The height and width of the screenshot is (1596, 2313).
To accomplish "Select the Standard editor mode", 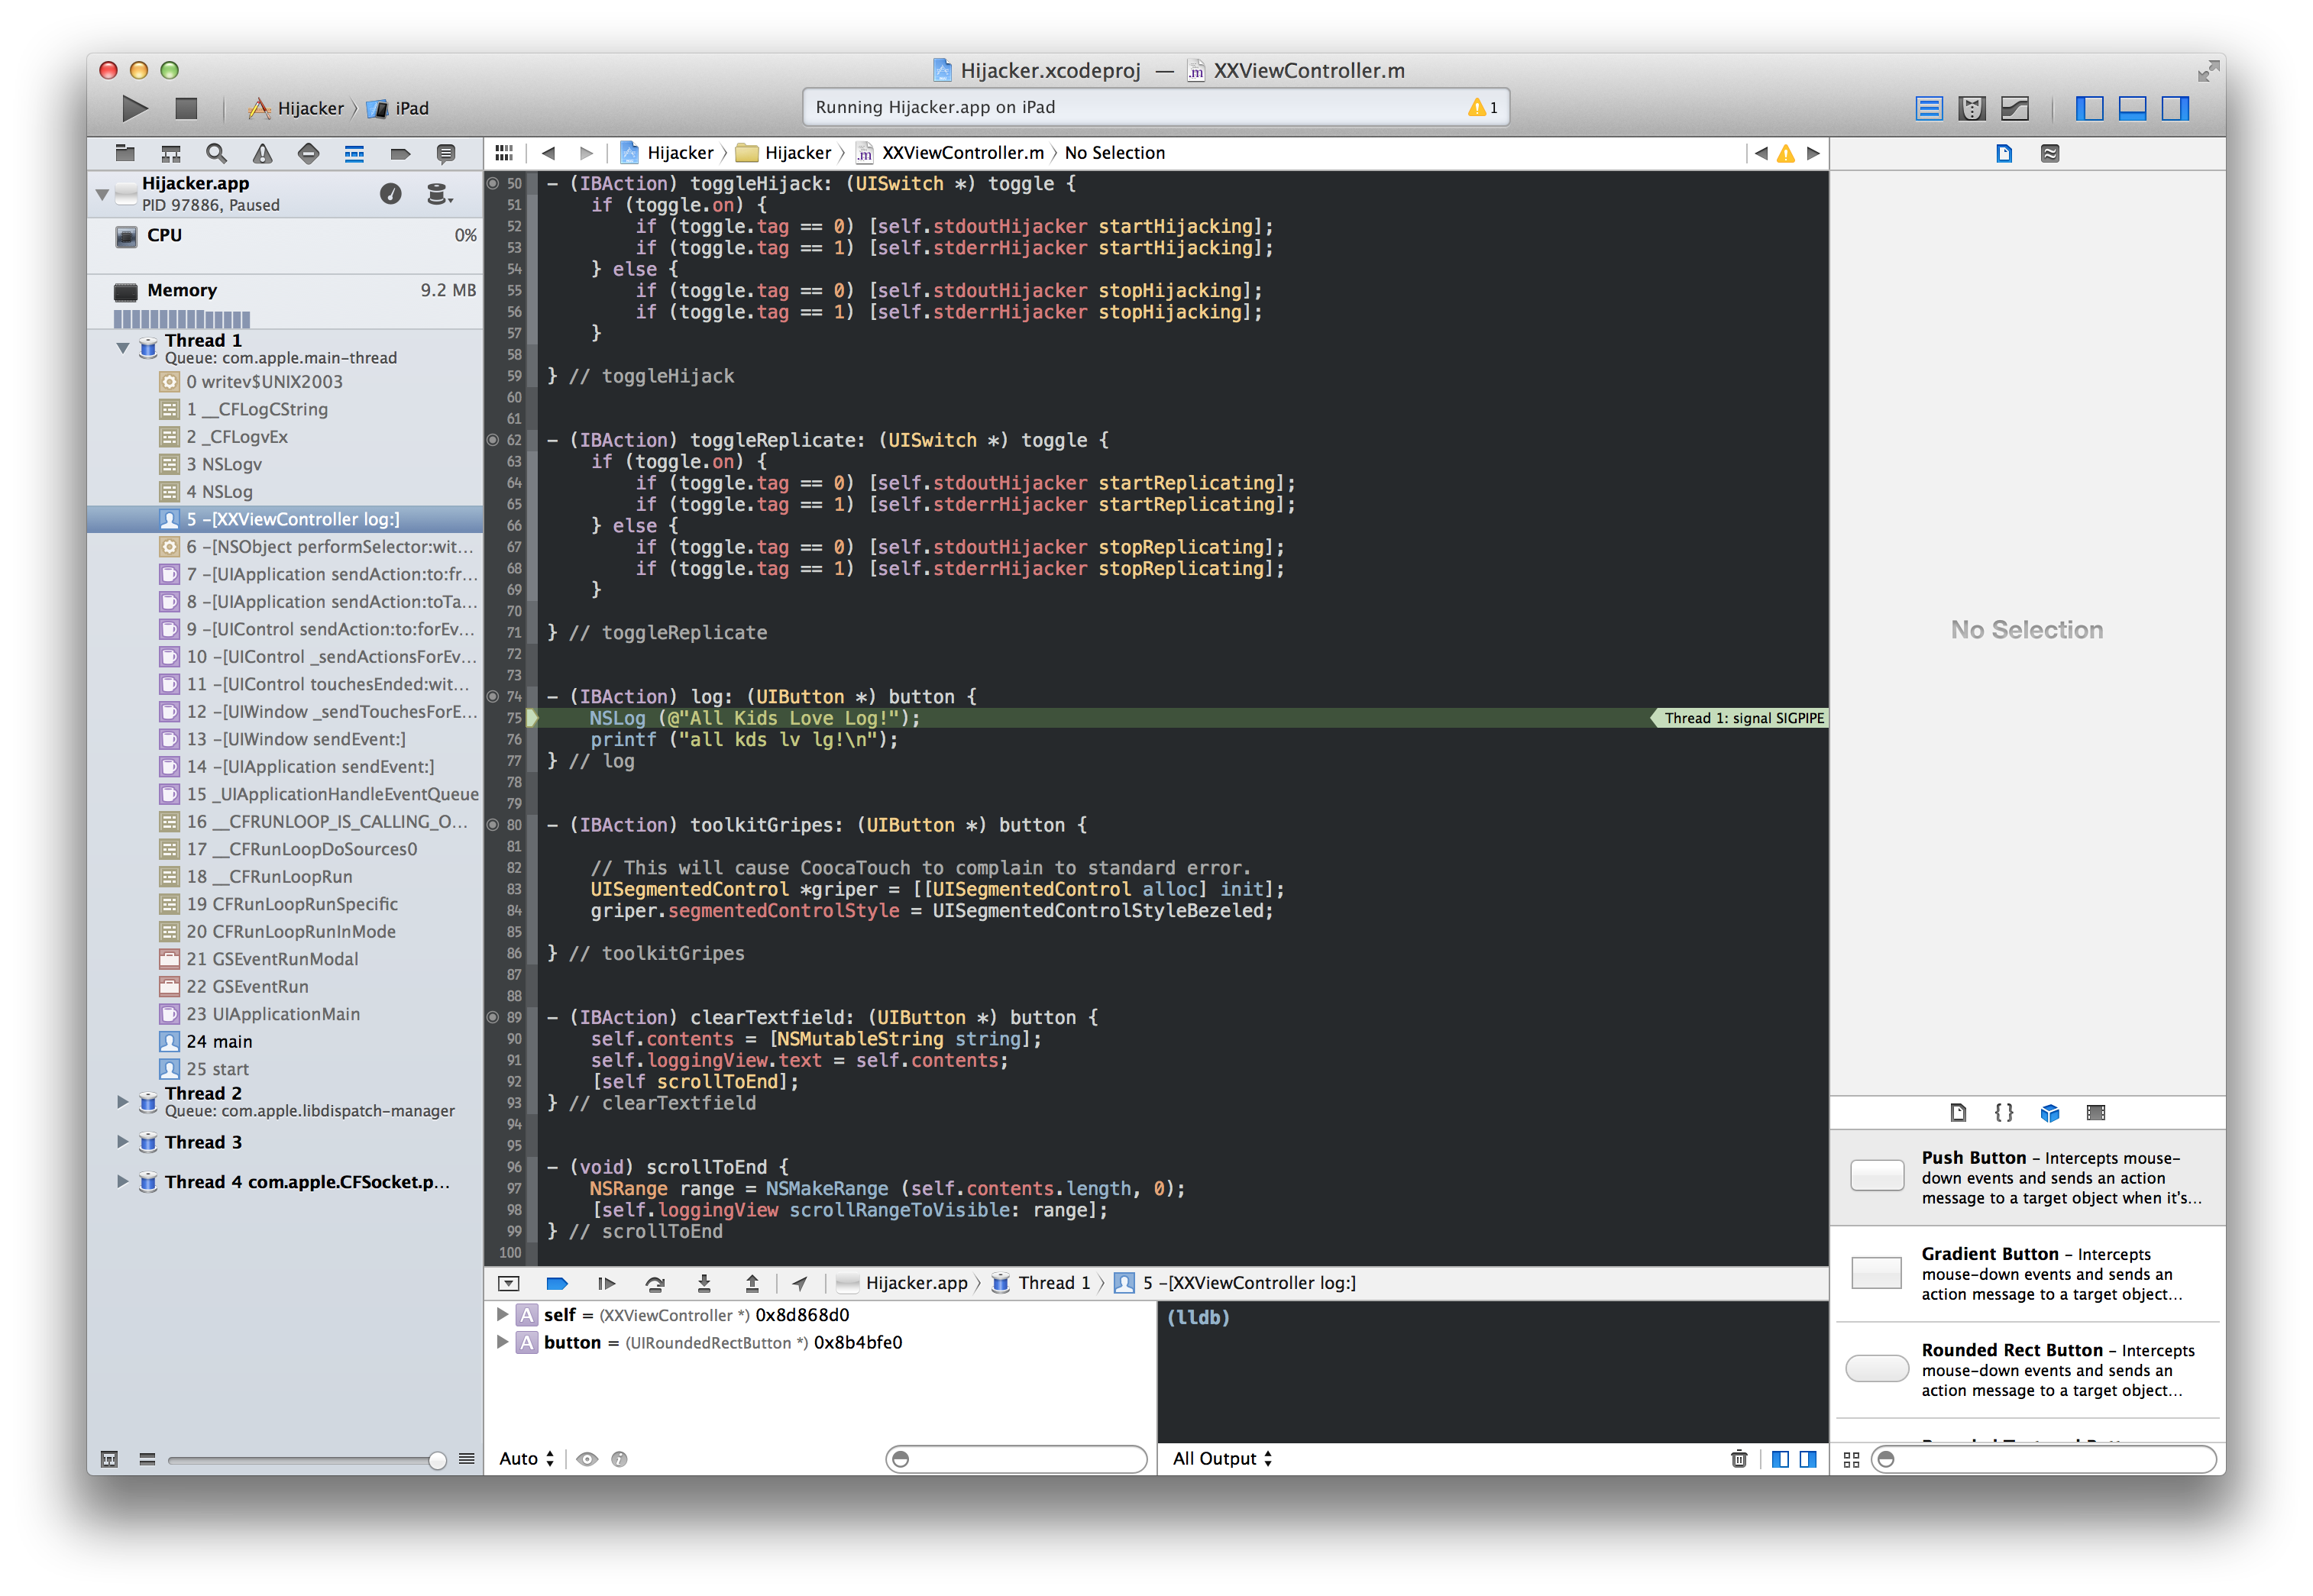I will click(1928, 108).
